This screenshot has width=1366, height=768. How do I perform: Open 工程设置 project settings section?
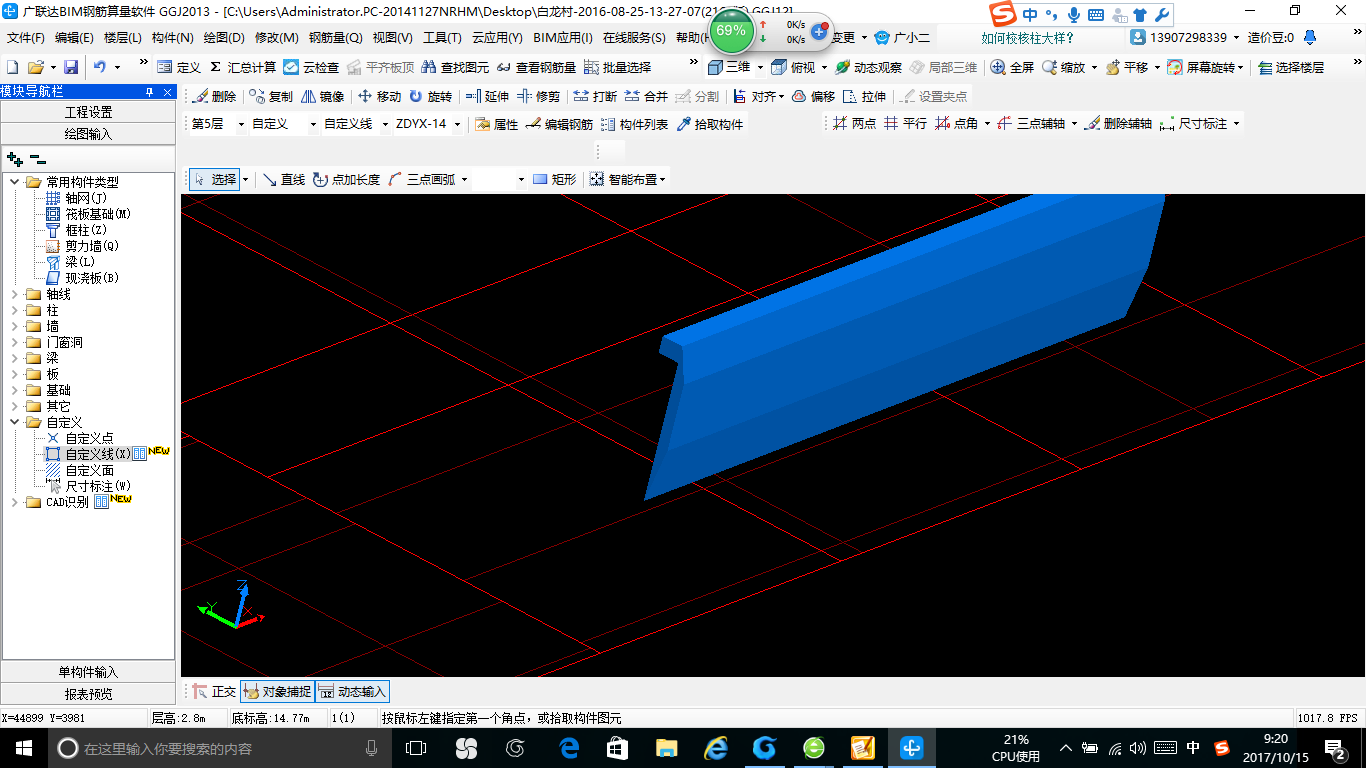88,112
